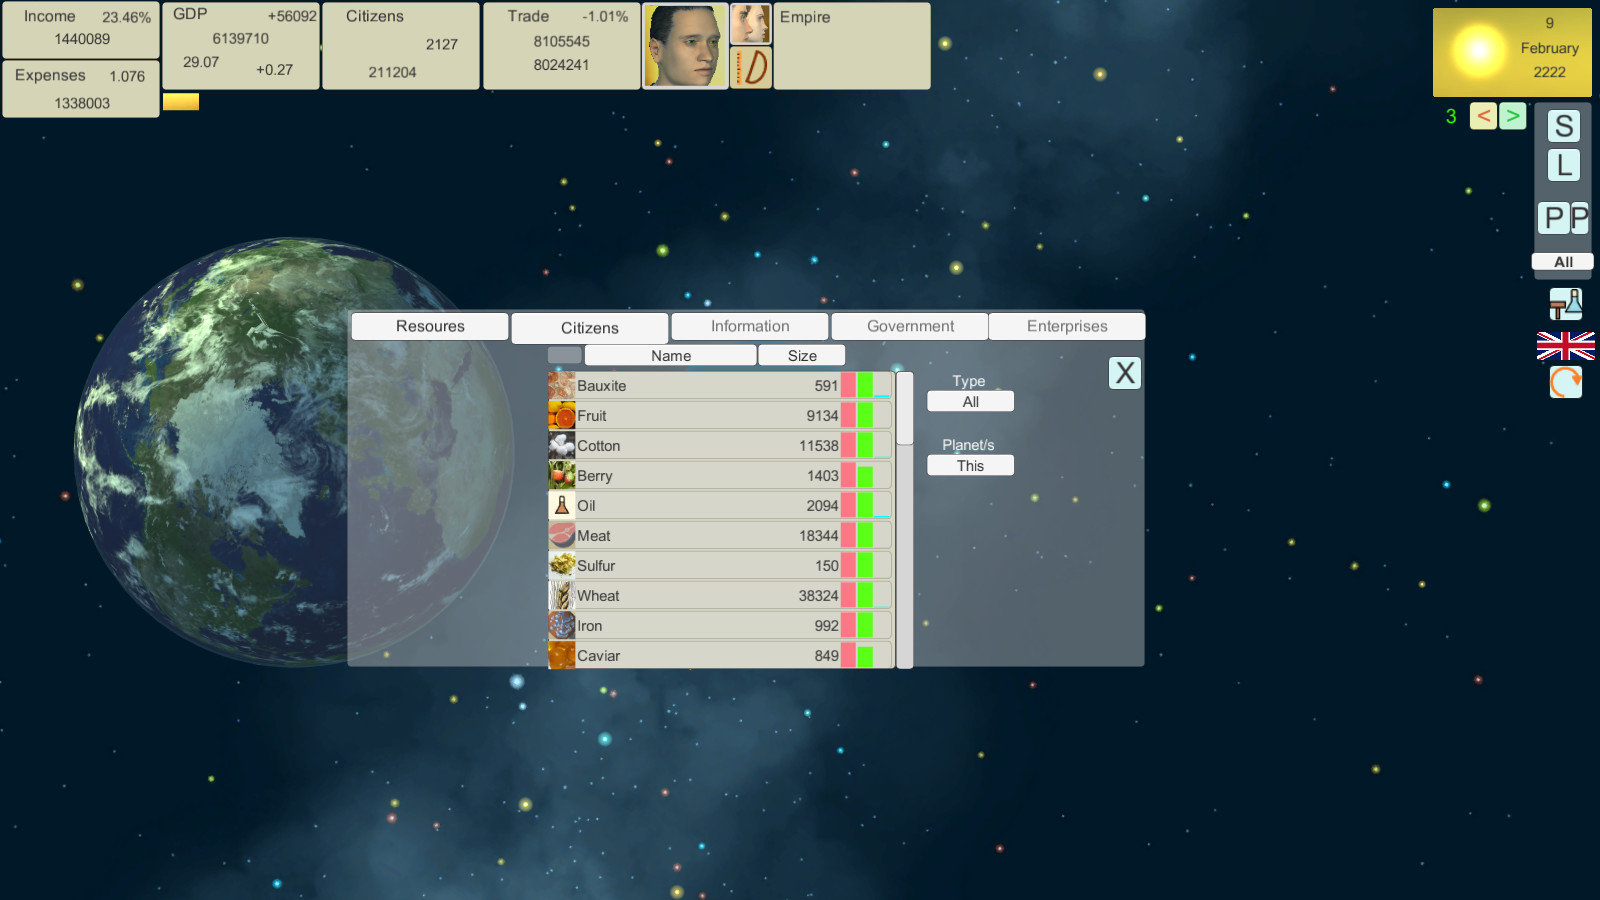Open the hammer and flask research icon
Screen dimensions: 1600x900
click(x=1565, y=304)
